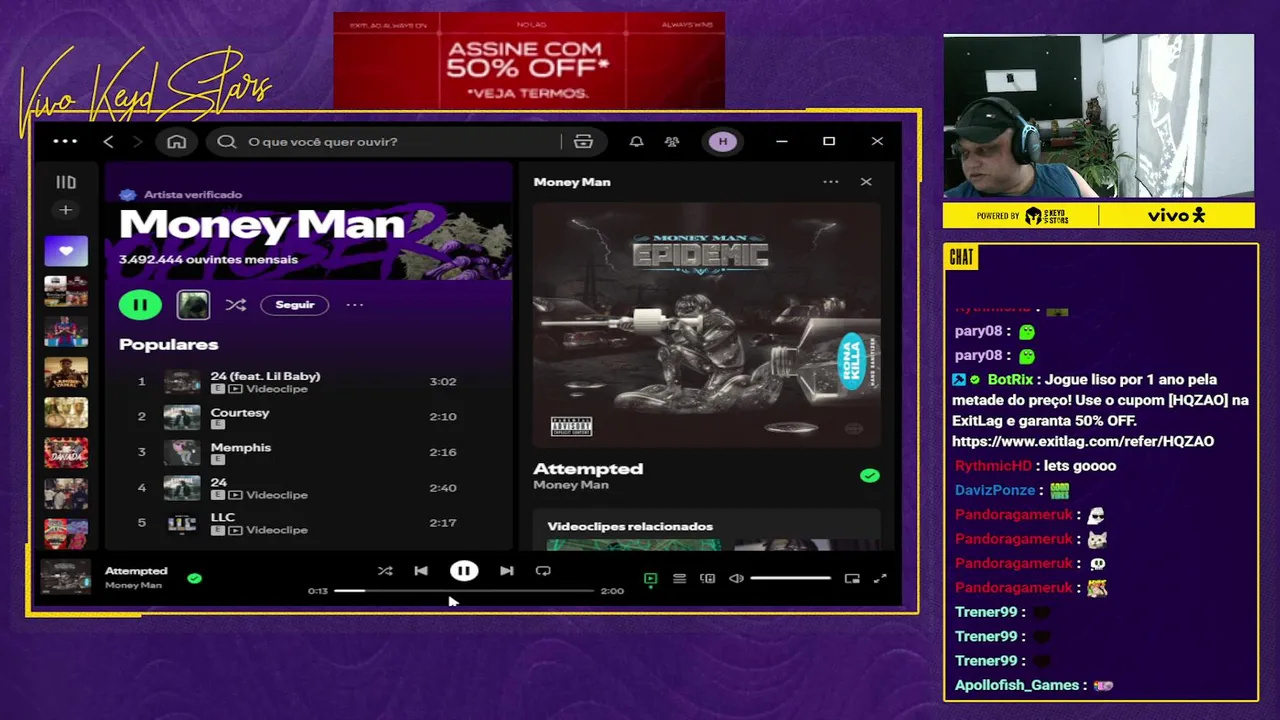Image resolution: width=1280 pixels, height=720 pixels.
Task: Select the song 'LLC'
Action: point(223,517)
